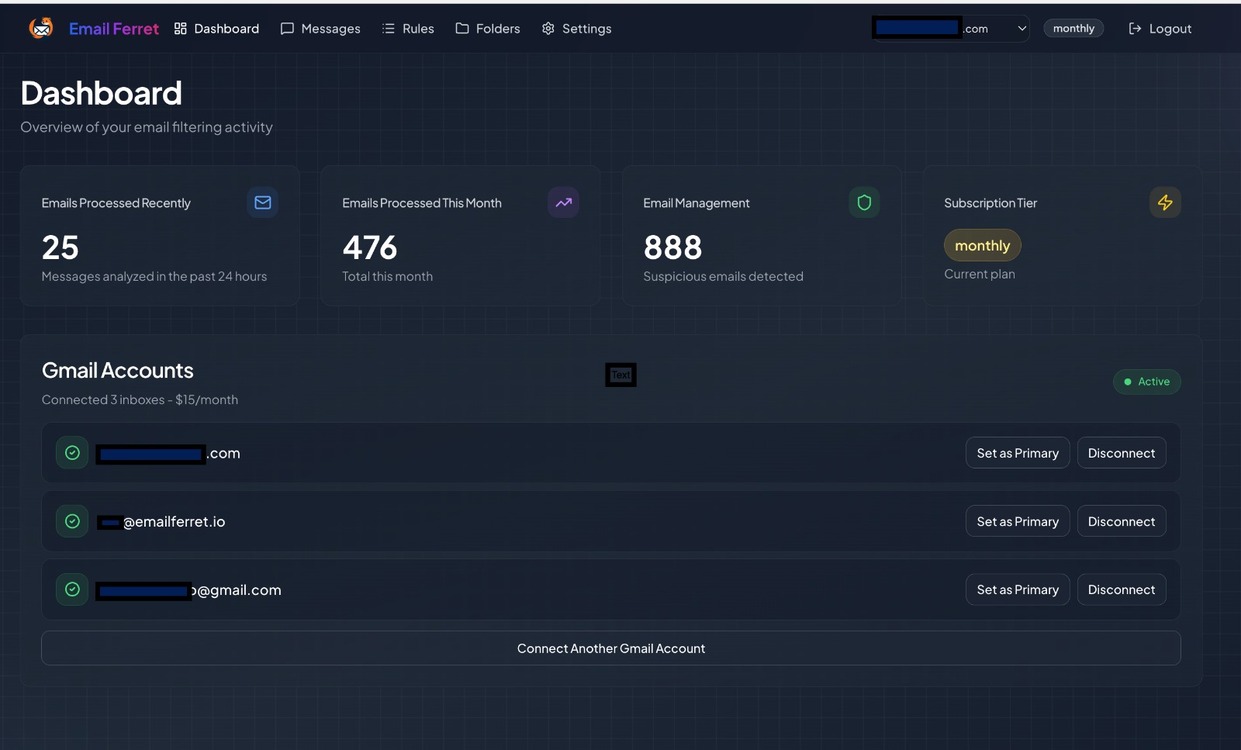Click the Active status badge
Image resolution: width=1241 pixels, height=750 pixels.
(x=1147, y=381)
